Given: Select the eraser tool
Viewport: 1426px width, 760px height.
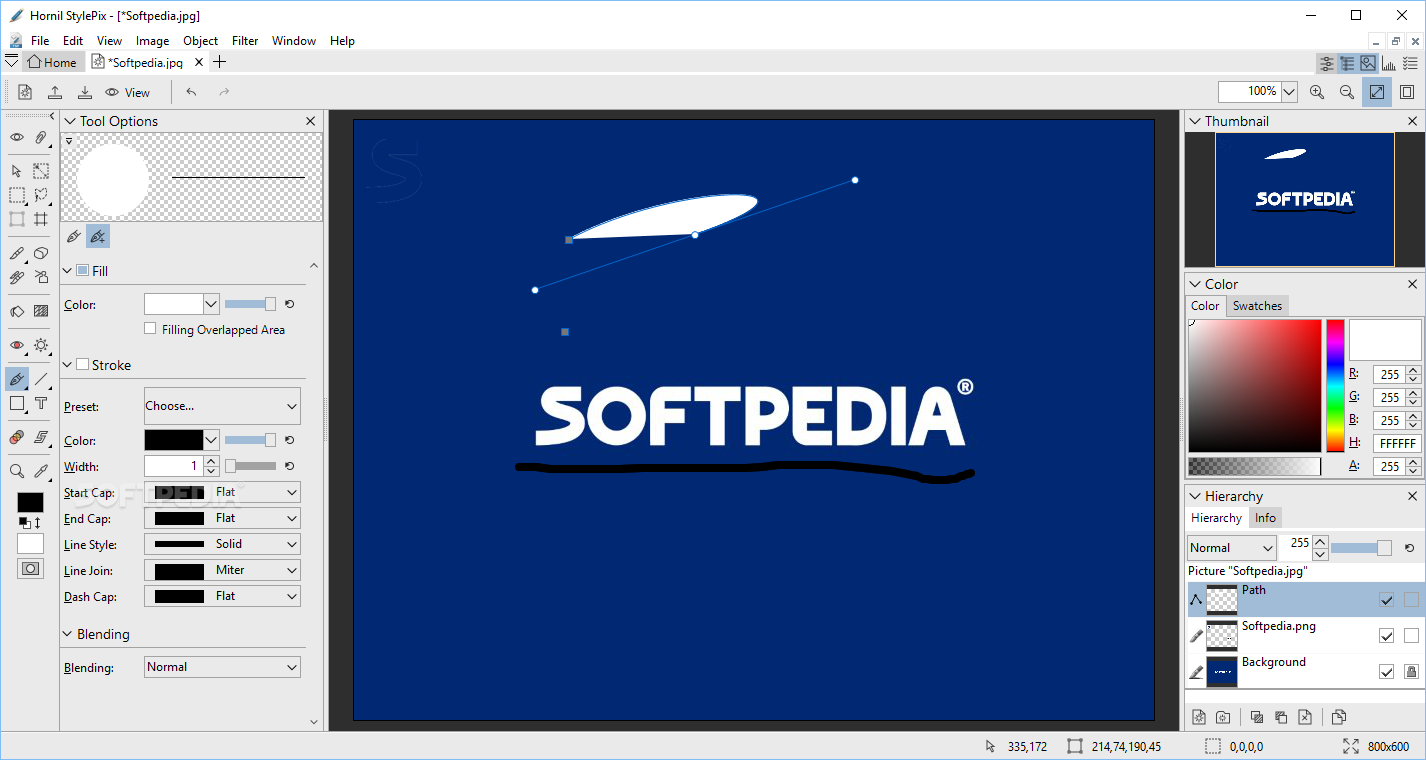Looking at the screenshot, I should coord(41,253).
